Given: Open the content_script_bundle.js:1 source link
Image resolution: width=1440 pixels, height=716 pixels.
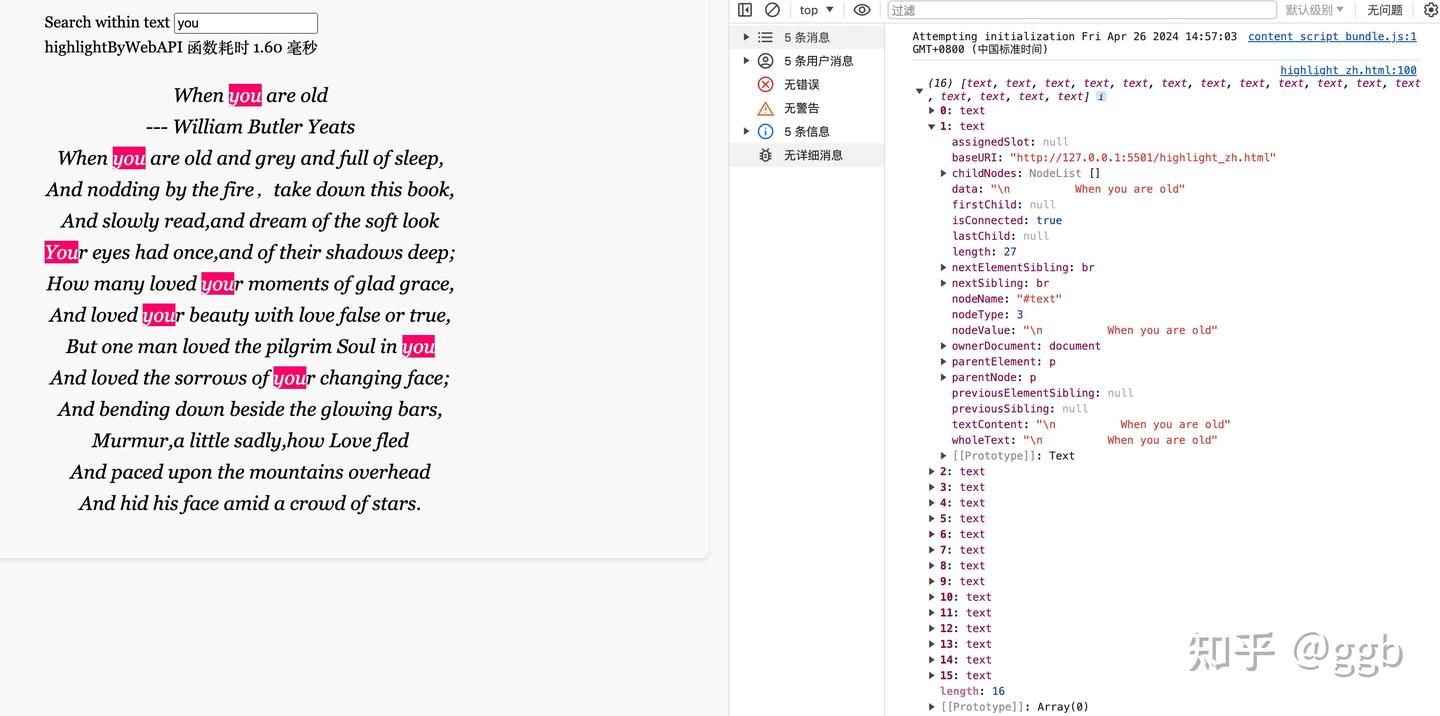Looking at the screenshot, I should [1331, 36].
